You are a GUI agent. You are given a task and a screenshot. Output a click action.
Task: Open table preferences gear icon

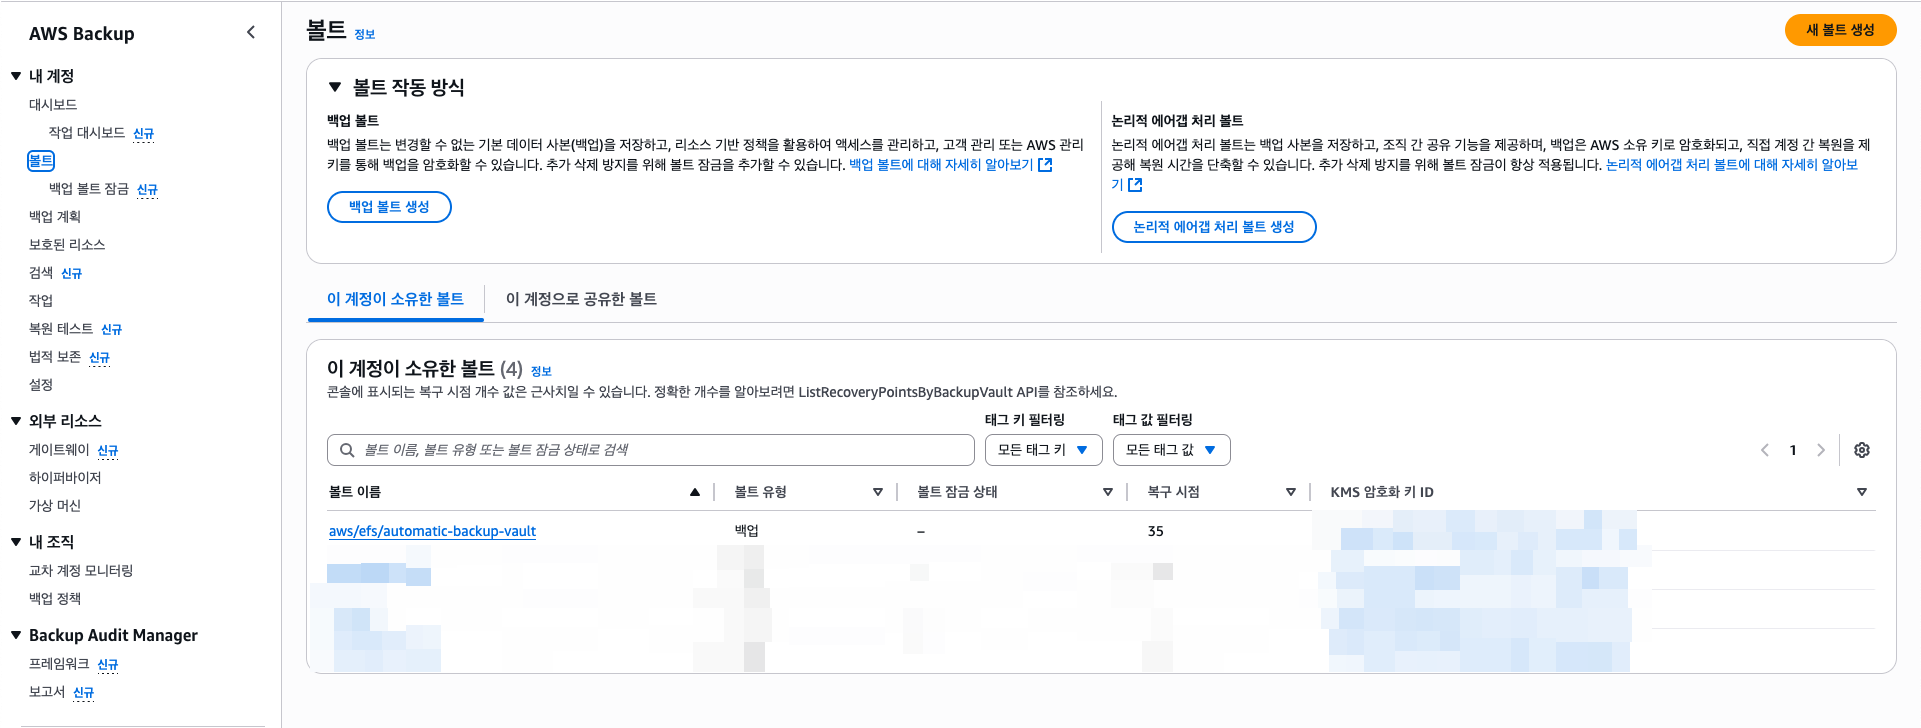click(x=1861, y=450)
